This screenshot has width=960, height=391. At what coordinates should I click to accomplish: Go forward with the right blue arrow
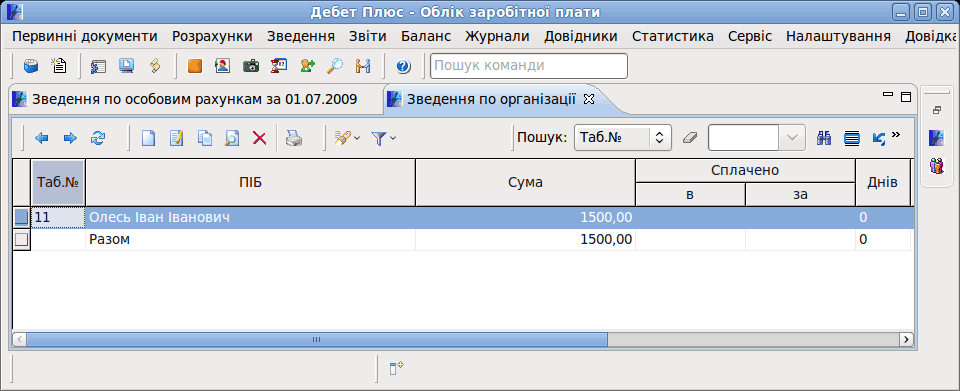point(70,138)
